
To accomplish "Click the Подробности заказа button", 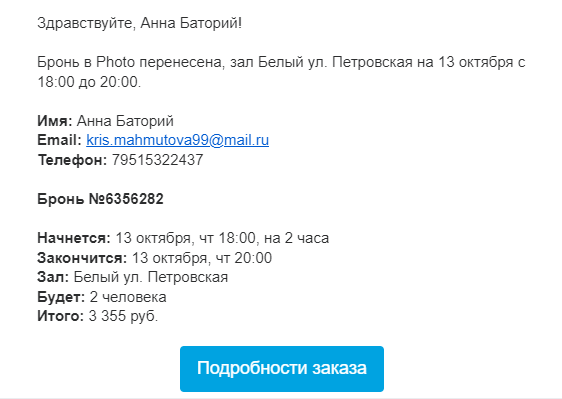I will [x=282, y=369].
